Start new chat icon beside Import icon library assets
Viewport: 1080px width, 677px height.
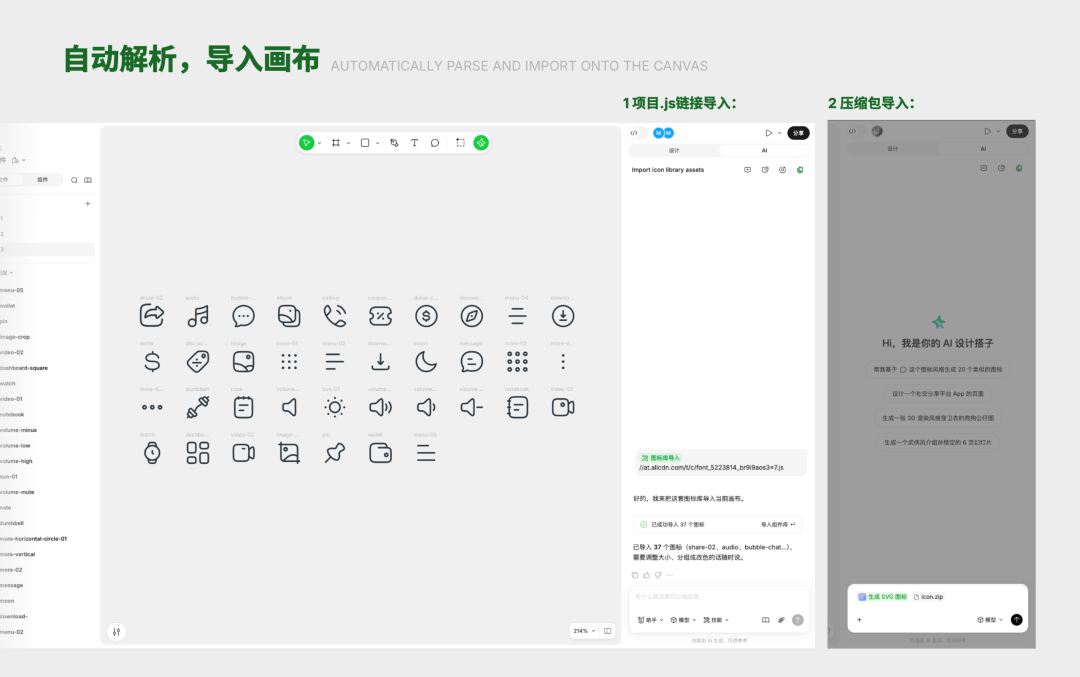[x=747, y=169]
